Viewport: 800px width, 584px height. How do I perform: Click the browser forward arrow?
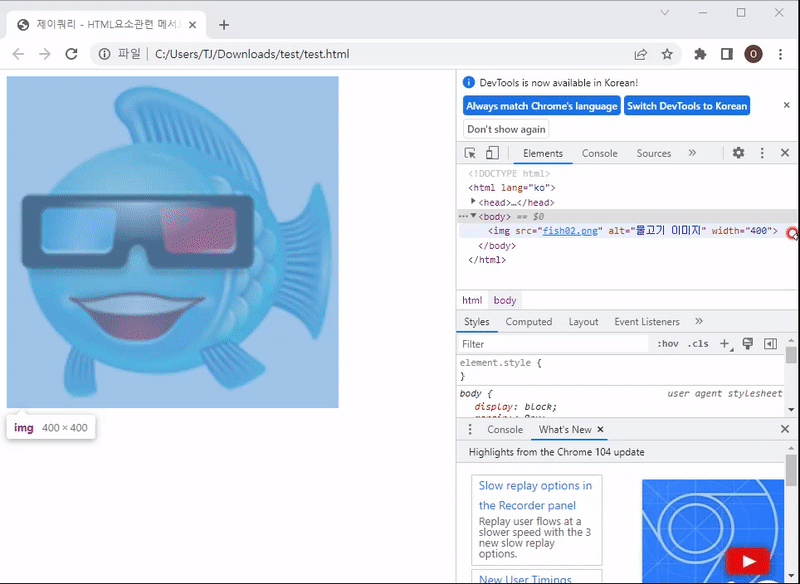click(45, 54)
